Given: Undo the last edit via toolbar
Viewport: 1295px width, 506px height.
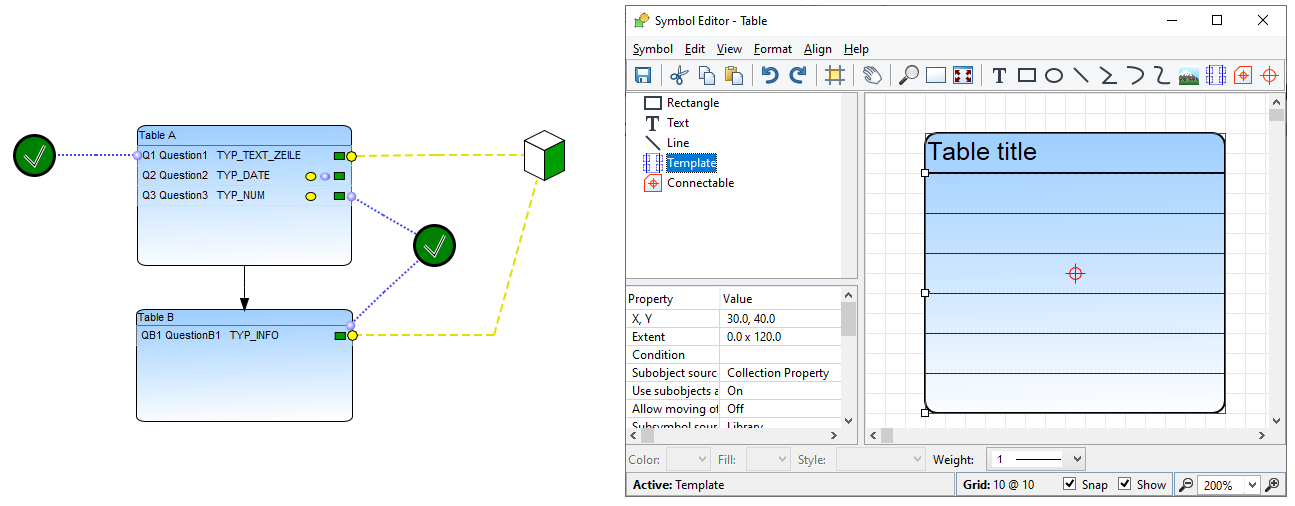Looking at the screenshot, I should tap(769, 75).
